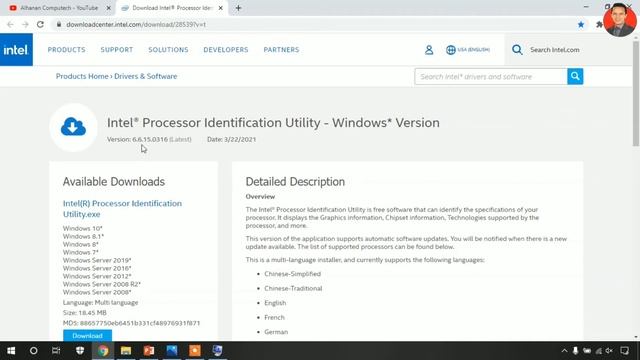Open the PRODUCTS menu
Image resolution: width=640 pixels, height=360 pixels.
(67, 50)
